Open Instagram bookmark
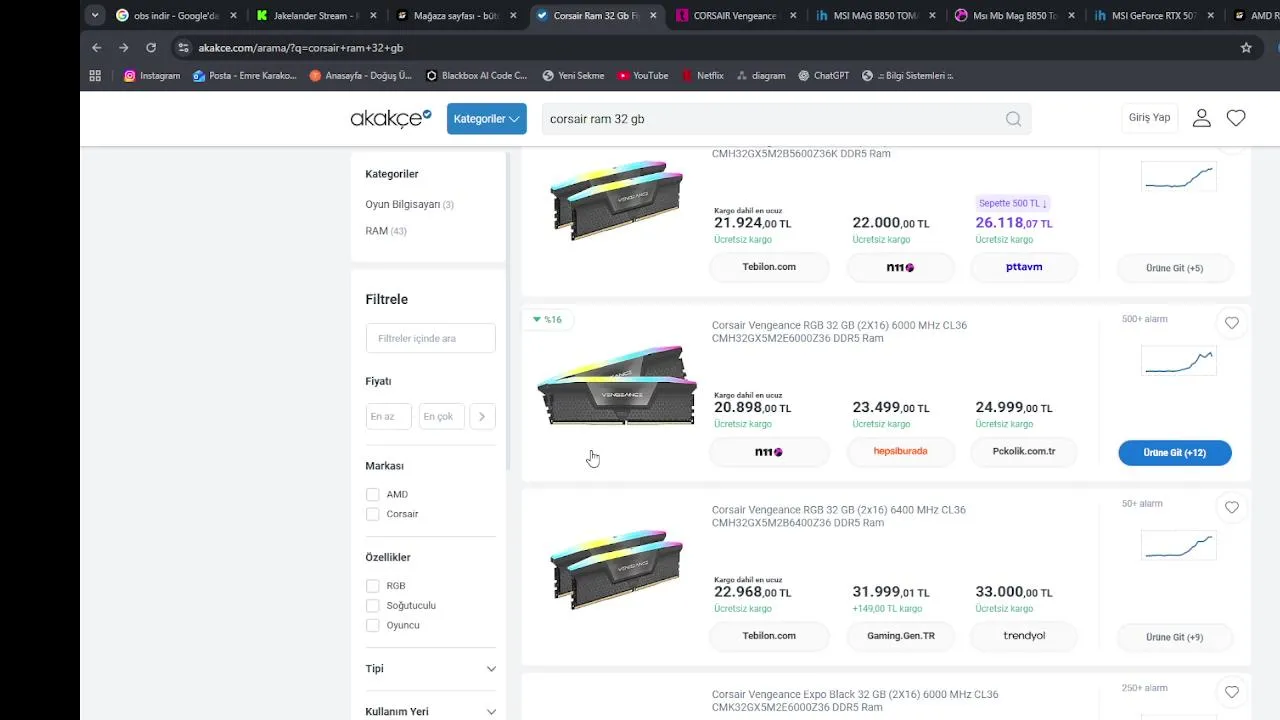Viewport: 1280px width, 720px height. (152, 75)
